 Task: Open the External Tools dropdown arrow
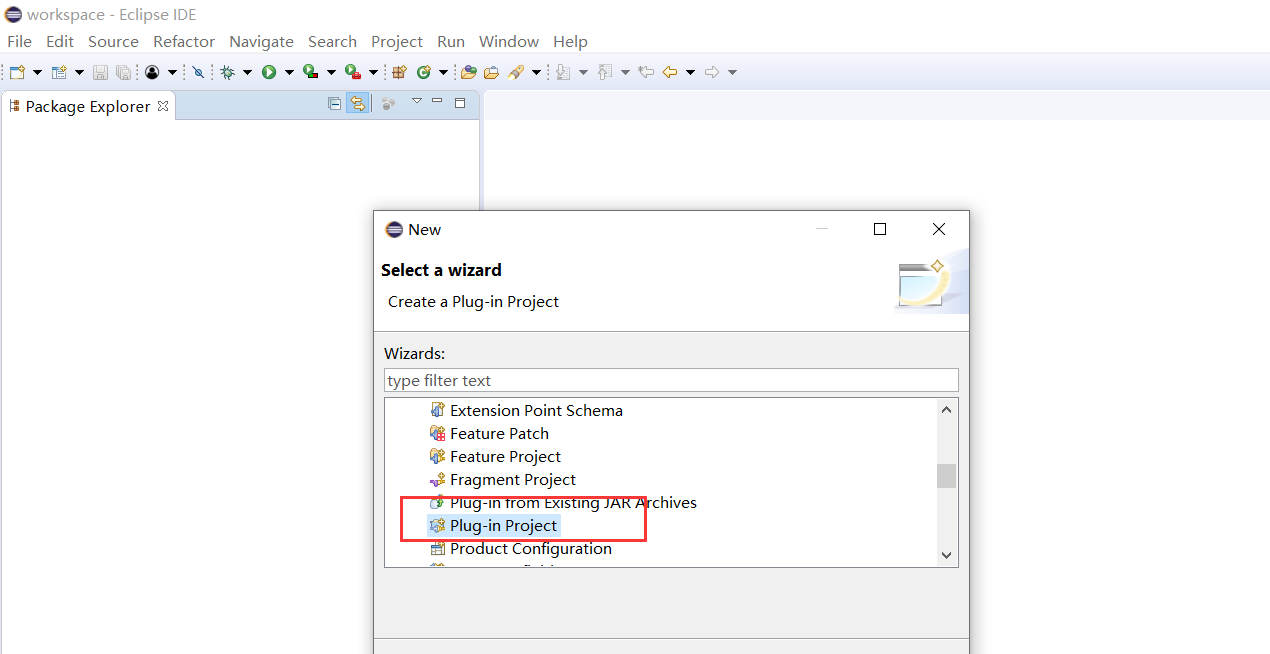373,72
